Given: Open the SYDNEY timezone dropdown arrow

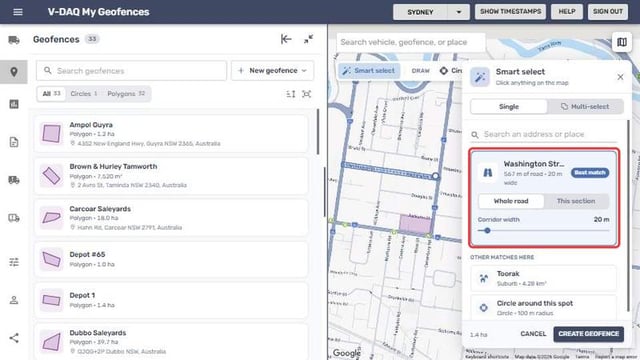Looking at the screenshot, I should pyautogui.click(x=459, y=12).
